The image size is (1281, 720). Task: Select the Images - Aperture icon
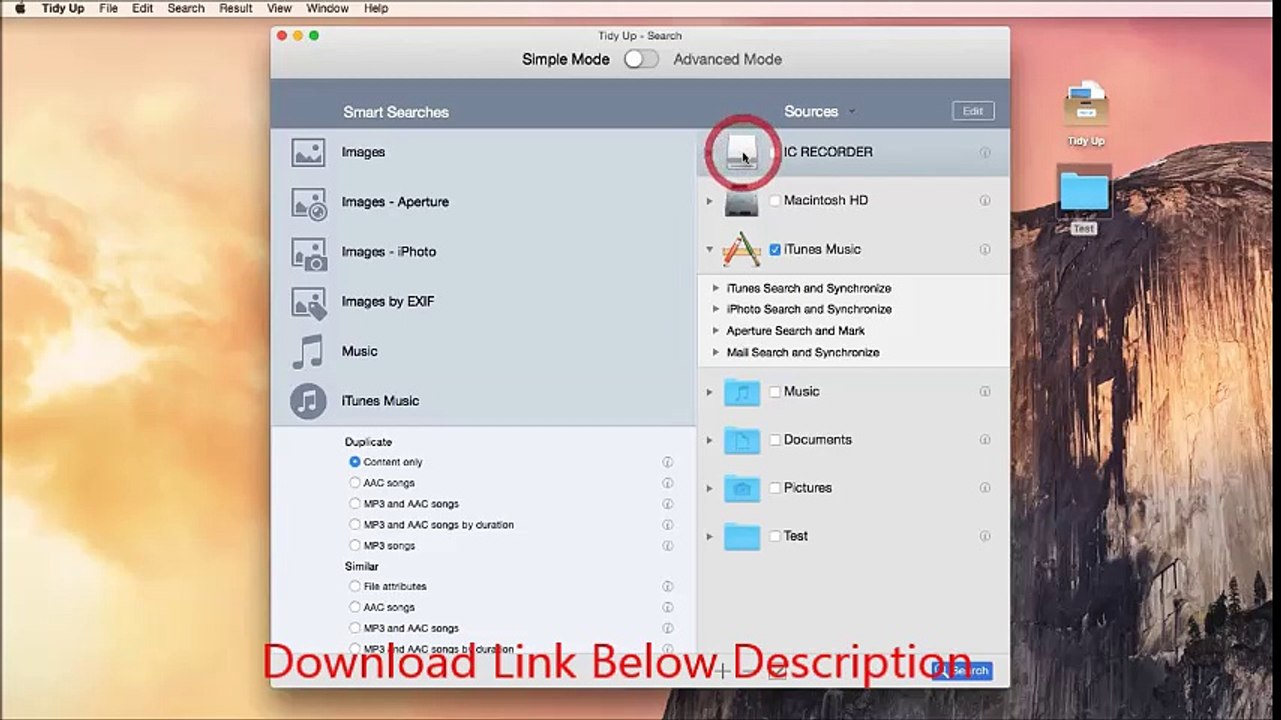[x=308, y=202]
